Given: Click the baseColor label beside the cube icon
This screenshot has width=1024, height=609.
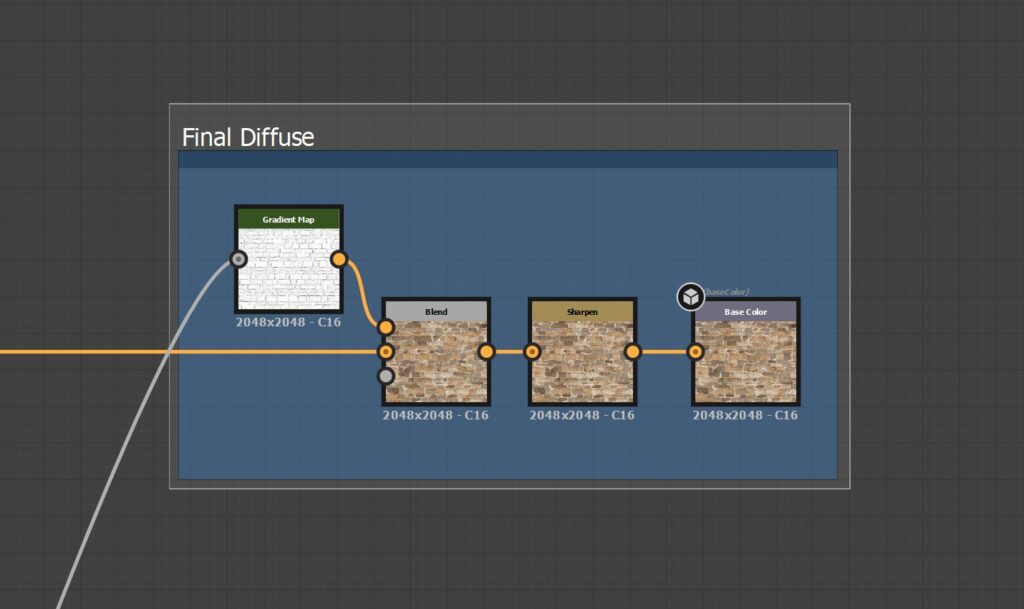Looking at the screenshot, I should [x=725, y=289].
